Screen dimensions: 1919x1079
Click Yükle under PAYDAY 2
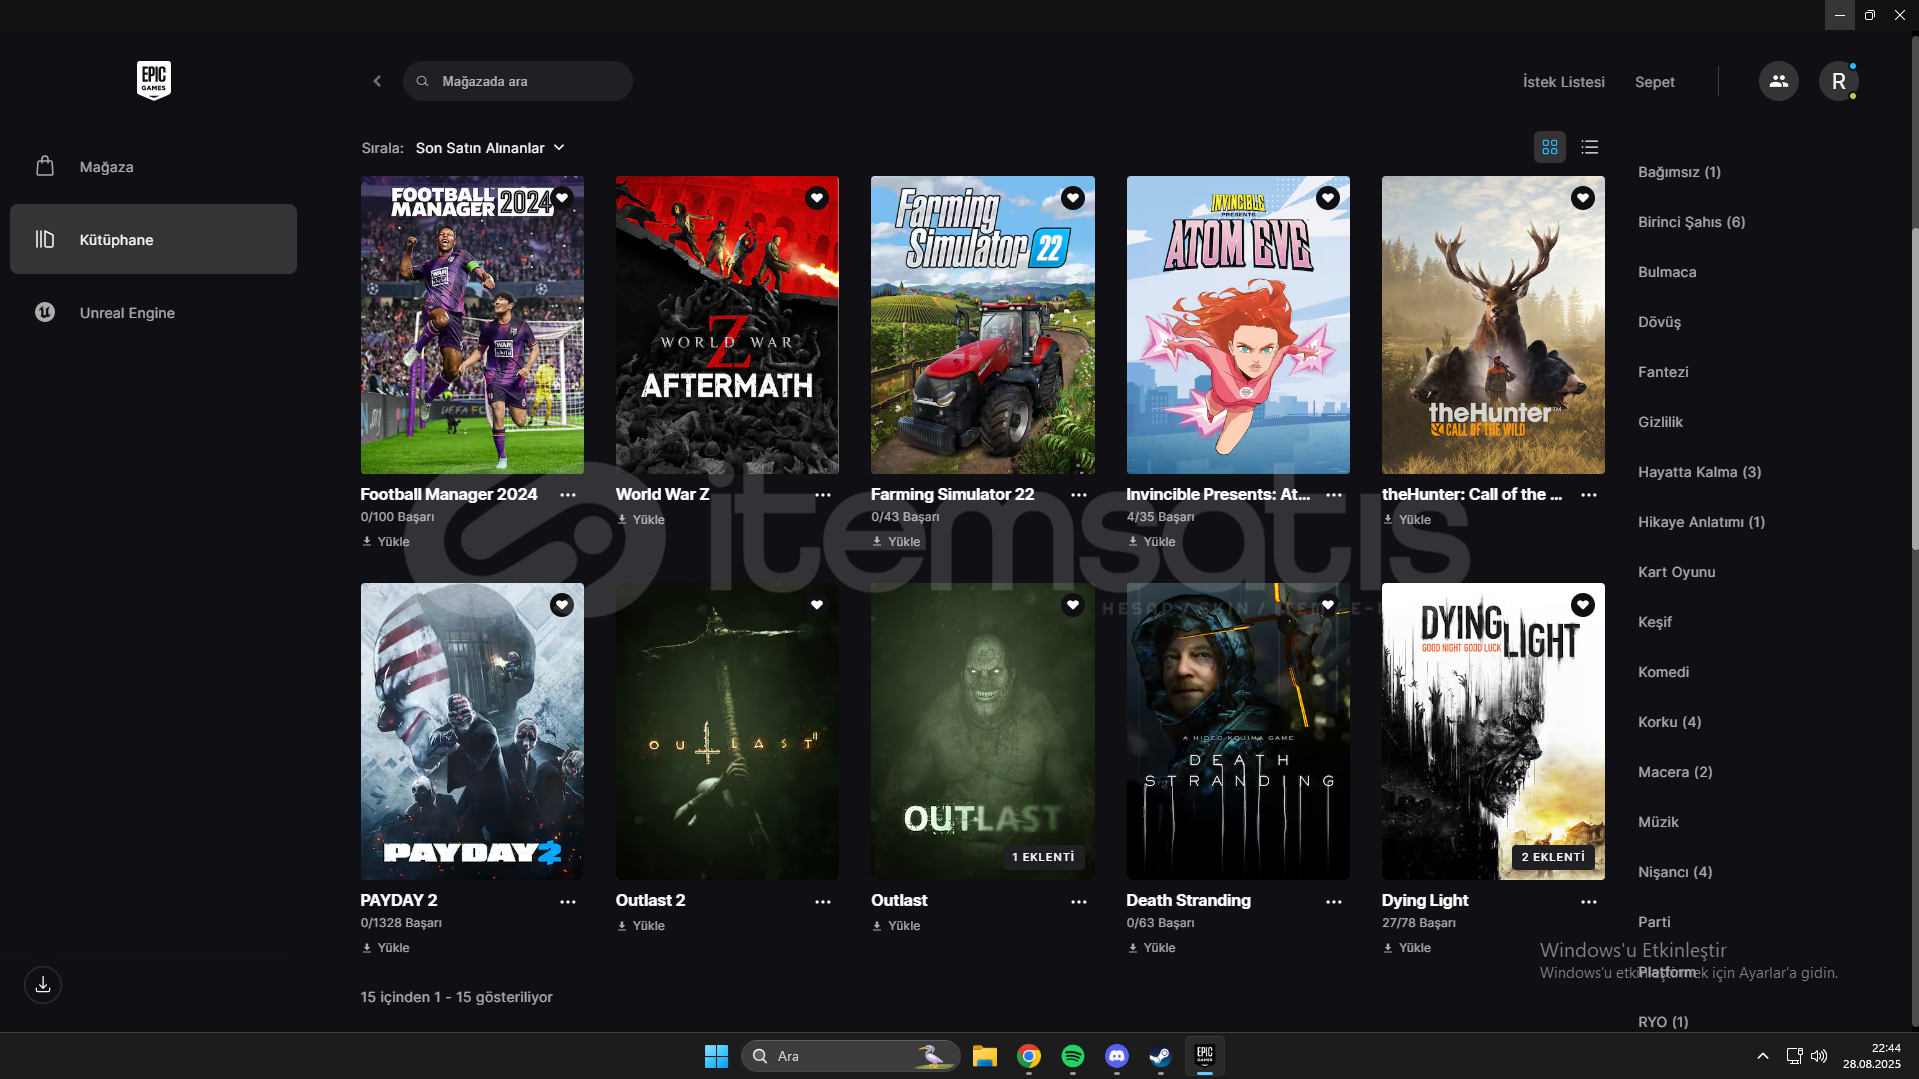pyautogui.click(x=386, y=948)
